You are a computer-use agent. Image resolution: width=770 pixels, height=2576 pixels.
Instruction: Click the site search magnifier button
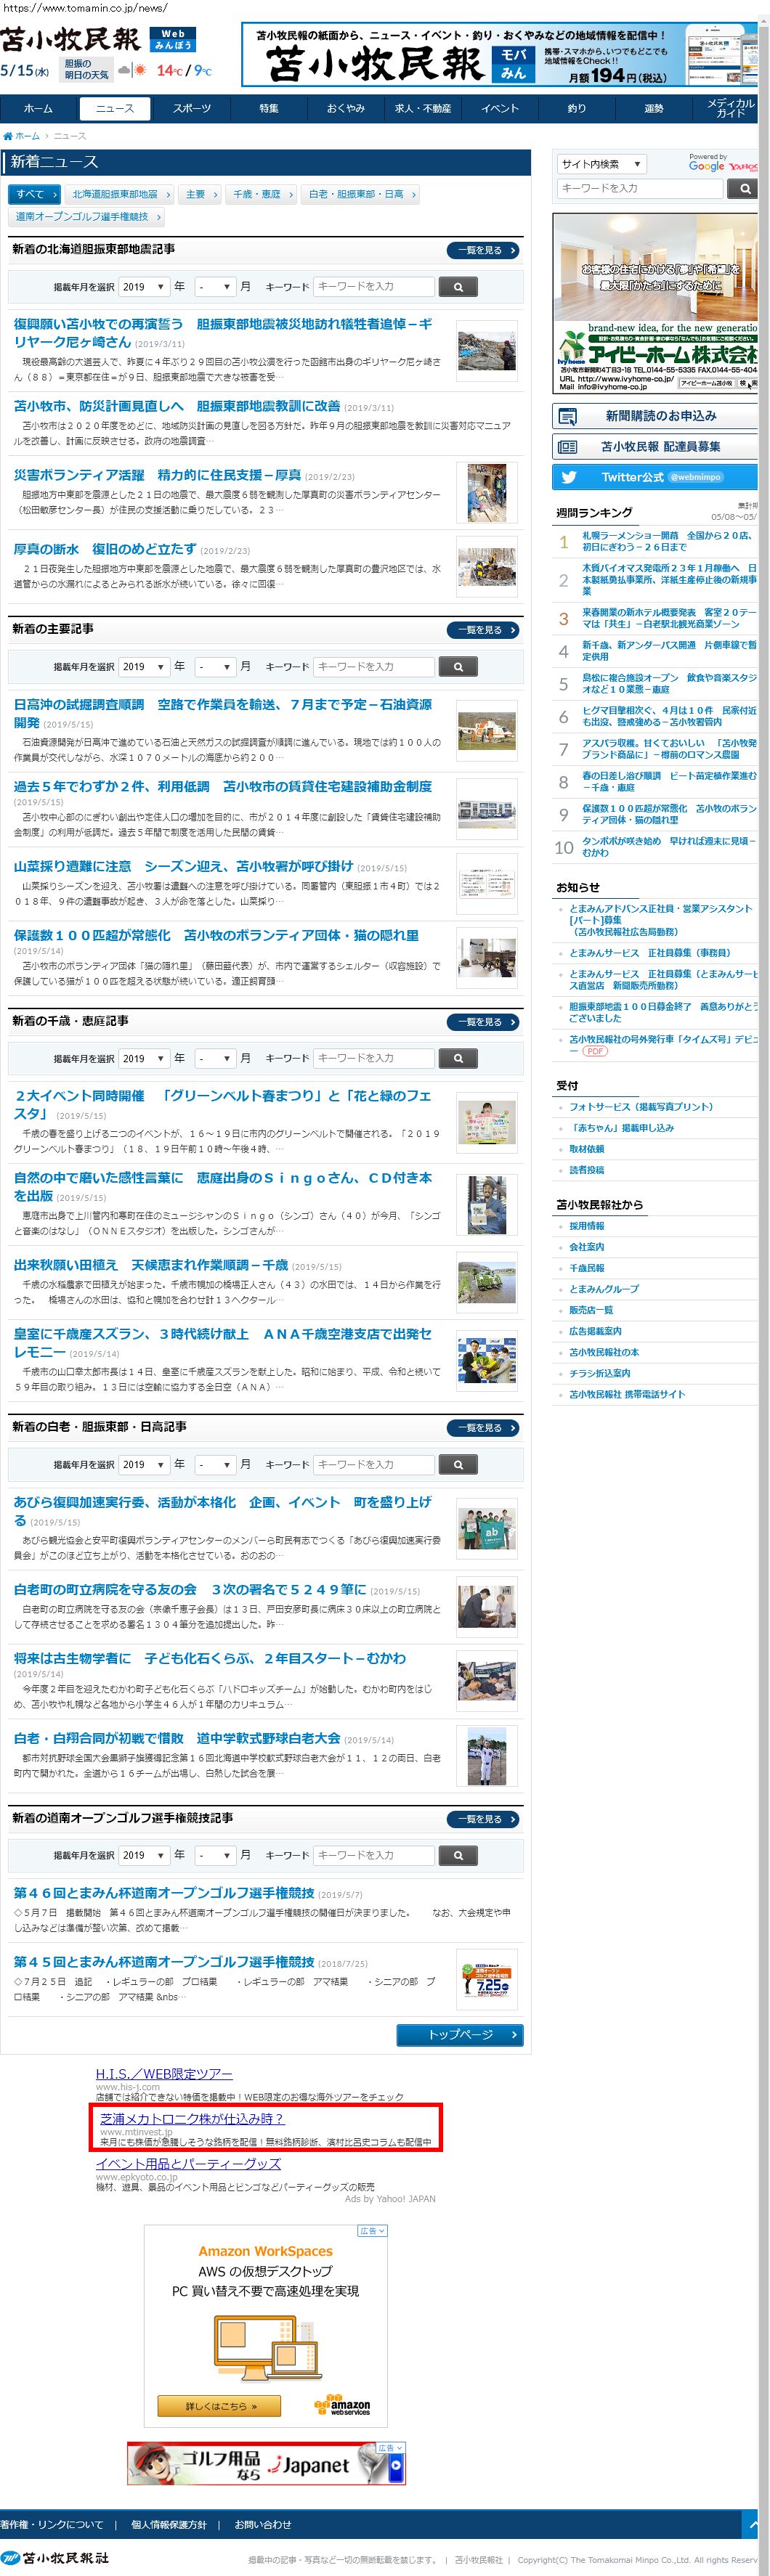tap(743, 188)
